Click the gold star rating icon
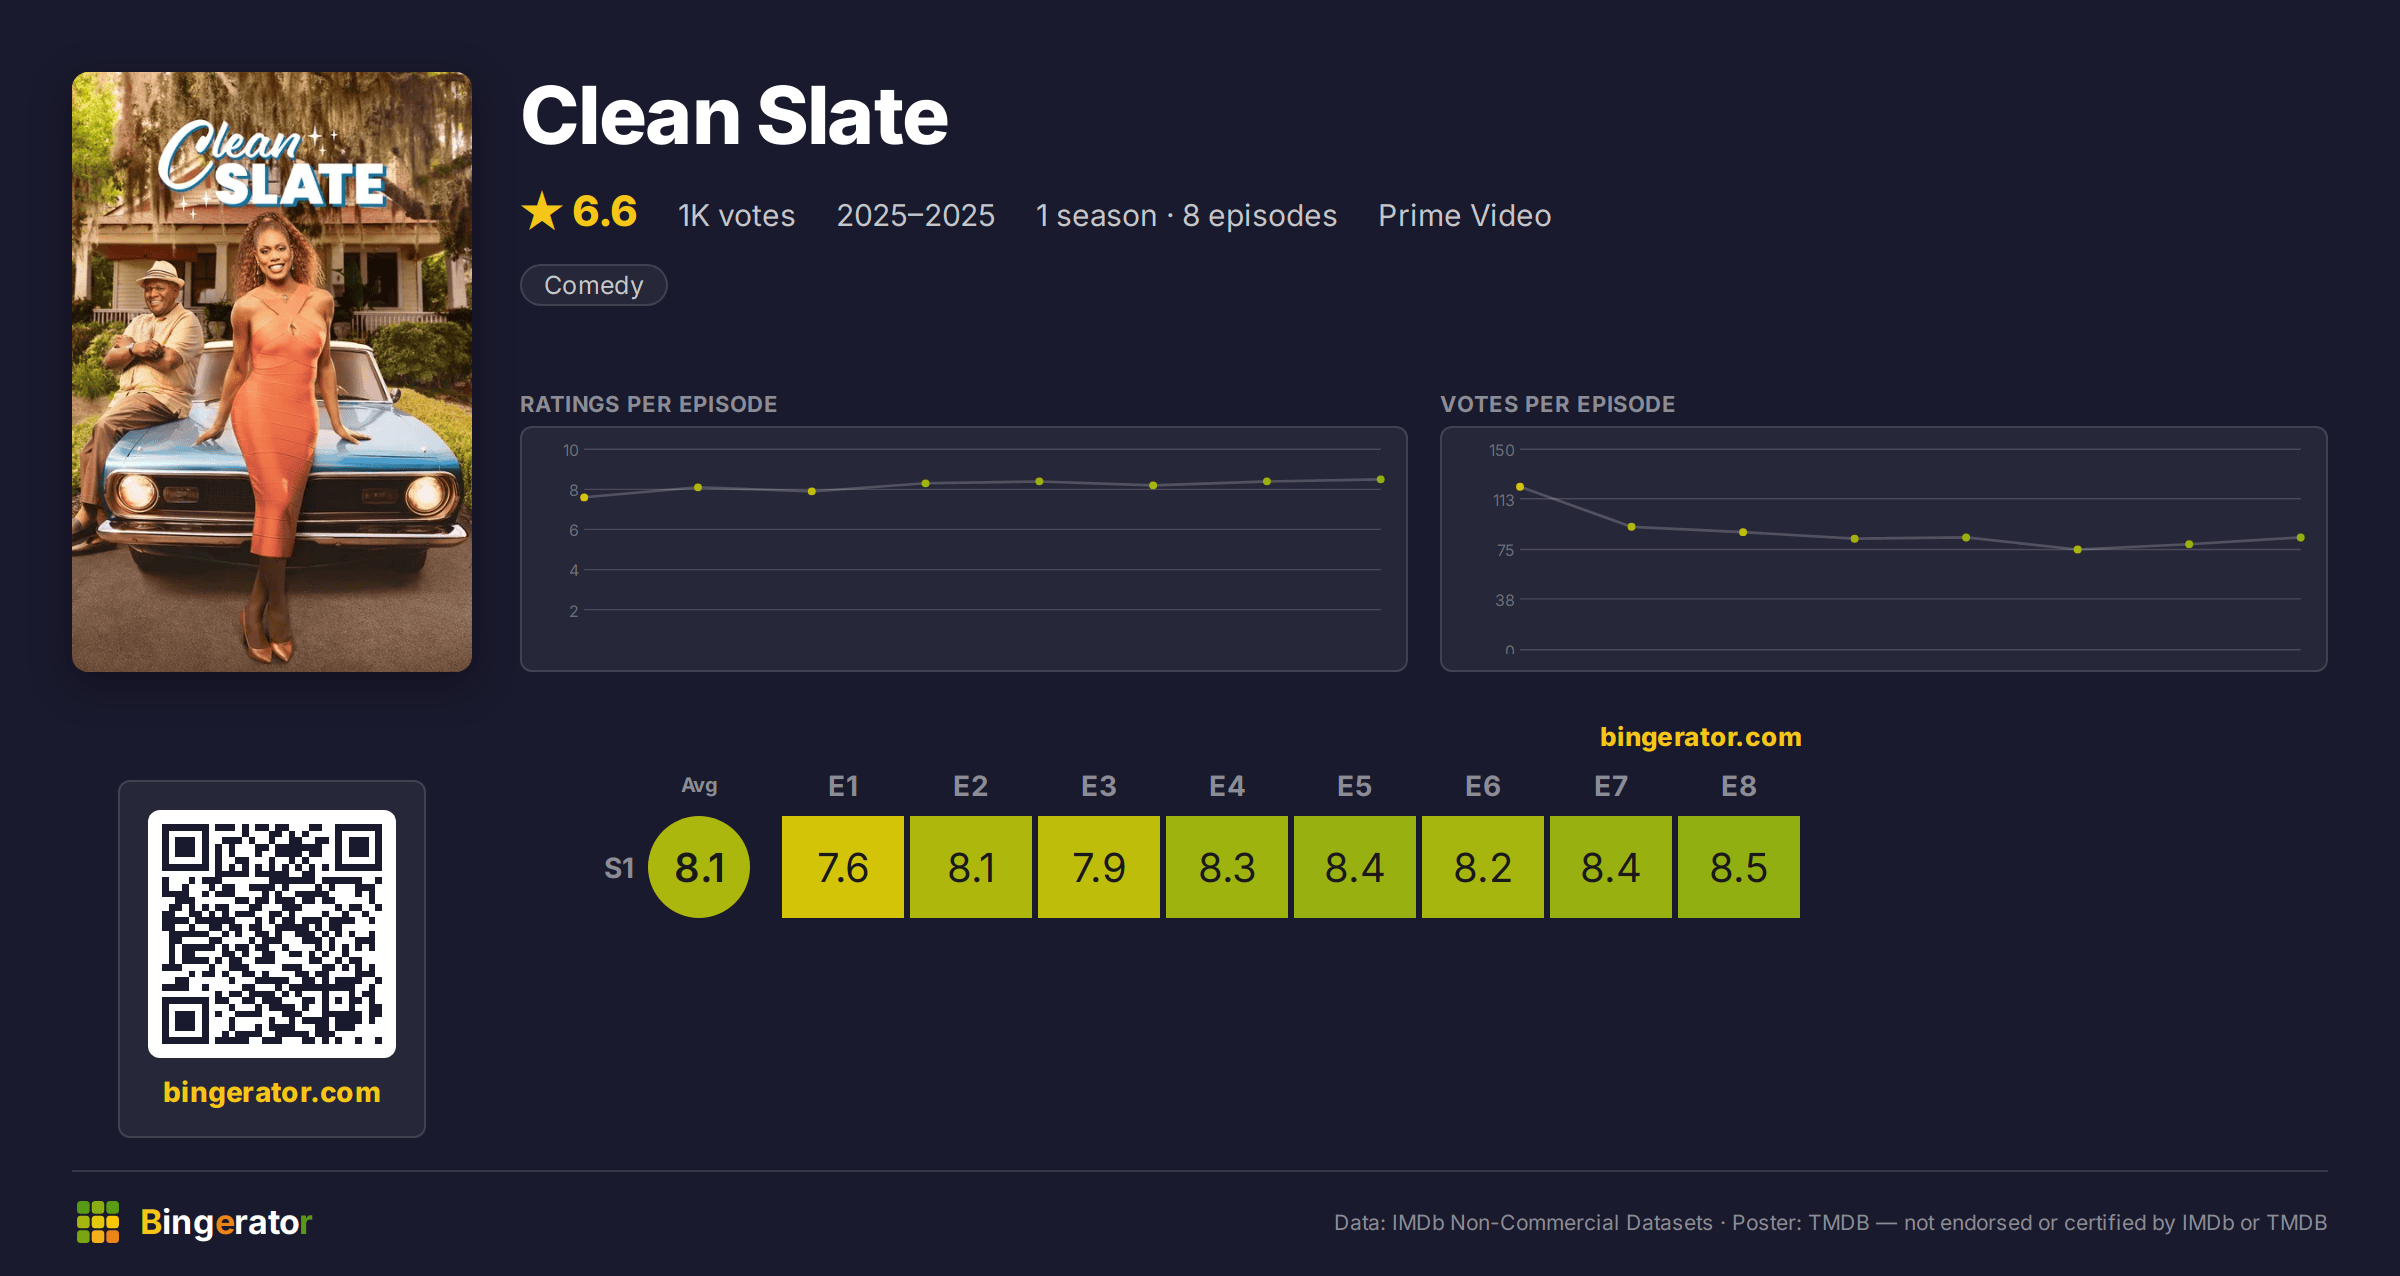This screenshot has height=1276, width=2400. coord(542,211)
